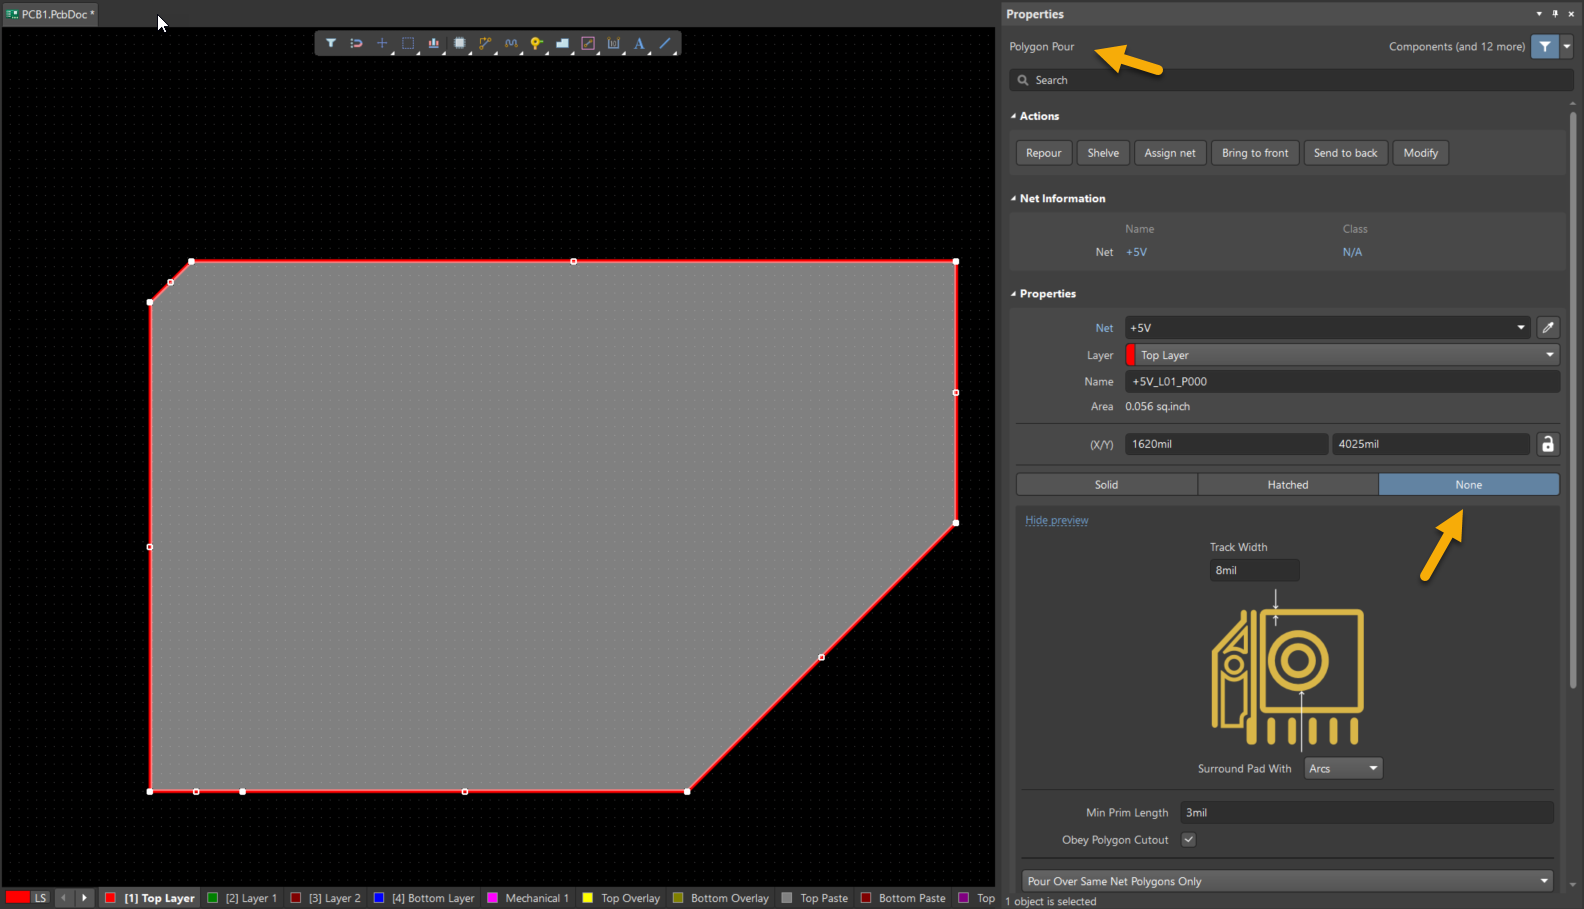
Task: Toggle the X/Y position lock
Action: tap(1547, 444)
